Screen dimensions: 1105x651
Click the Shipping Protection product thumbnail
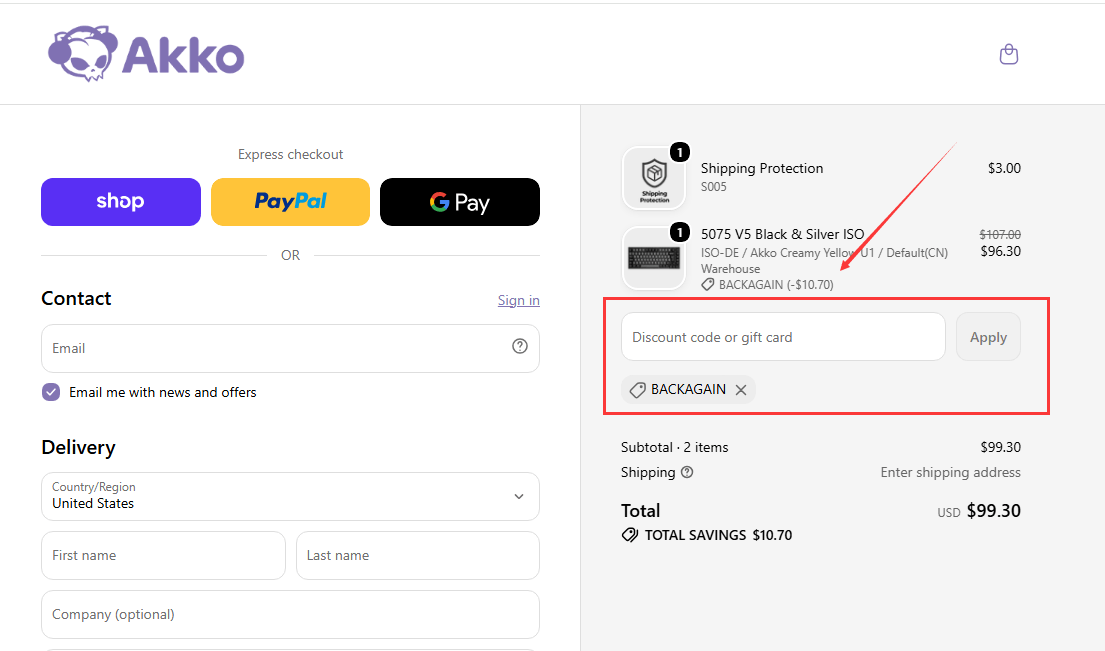pos(654,178)
